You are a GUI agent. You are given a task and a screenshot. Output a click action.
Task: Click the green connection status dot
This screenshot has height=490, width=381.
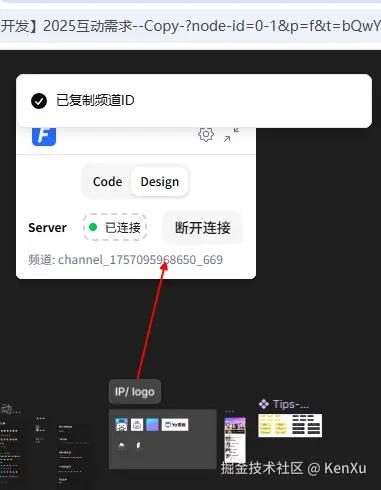click(93, 227)
